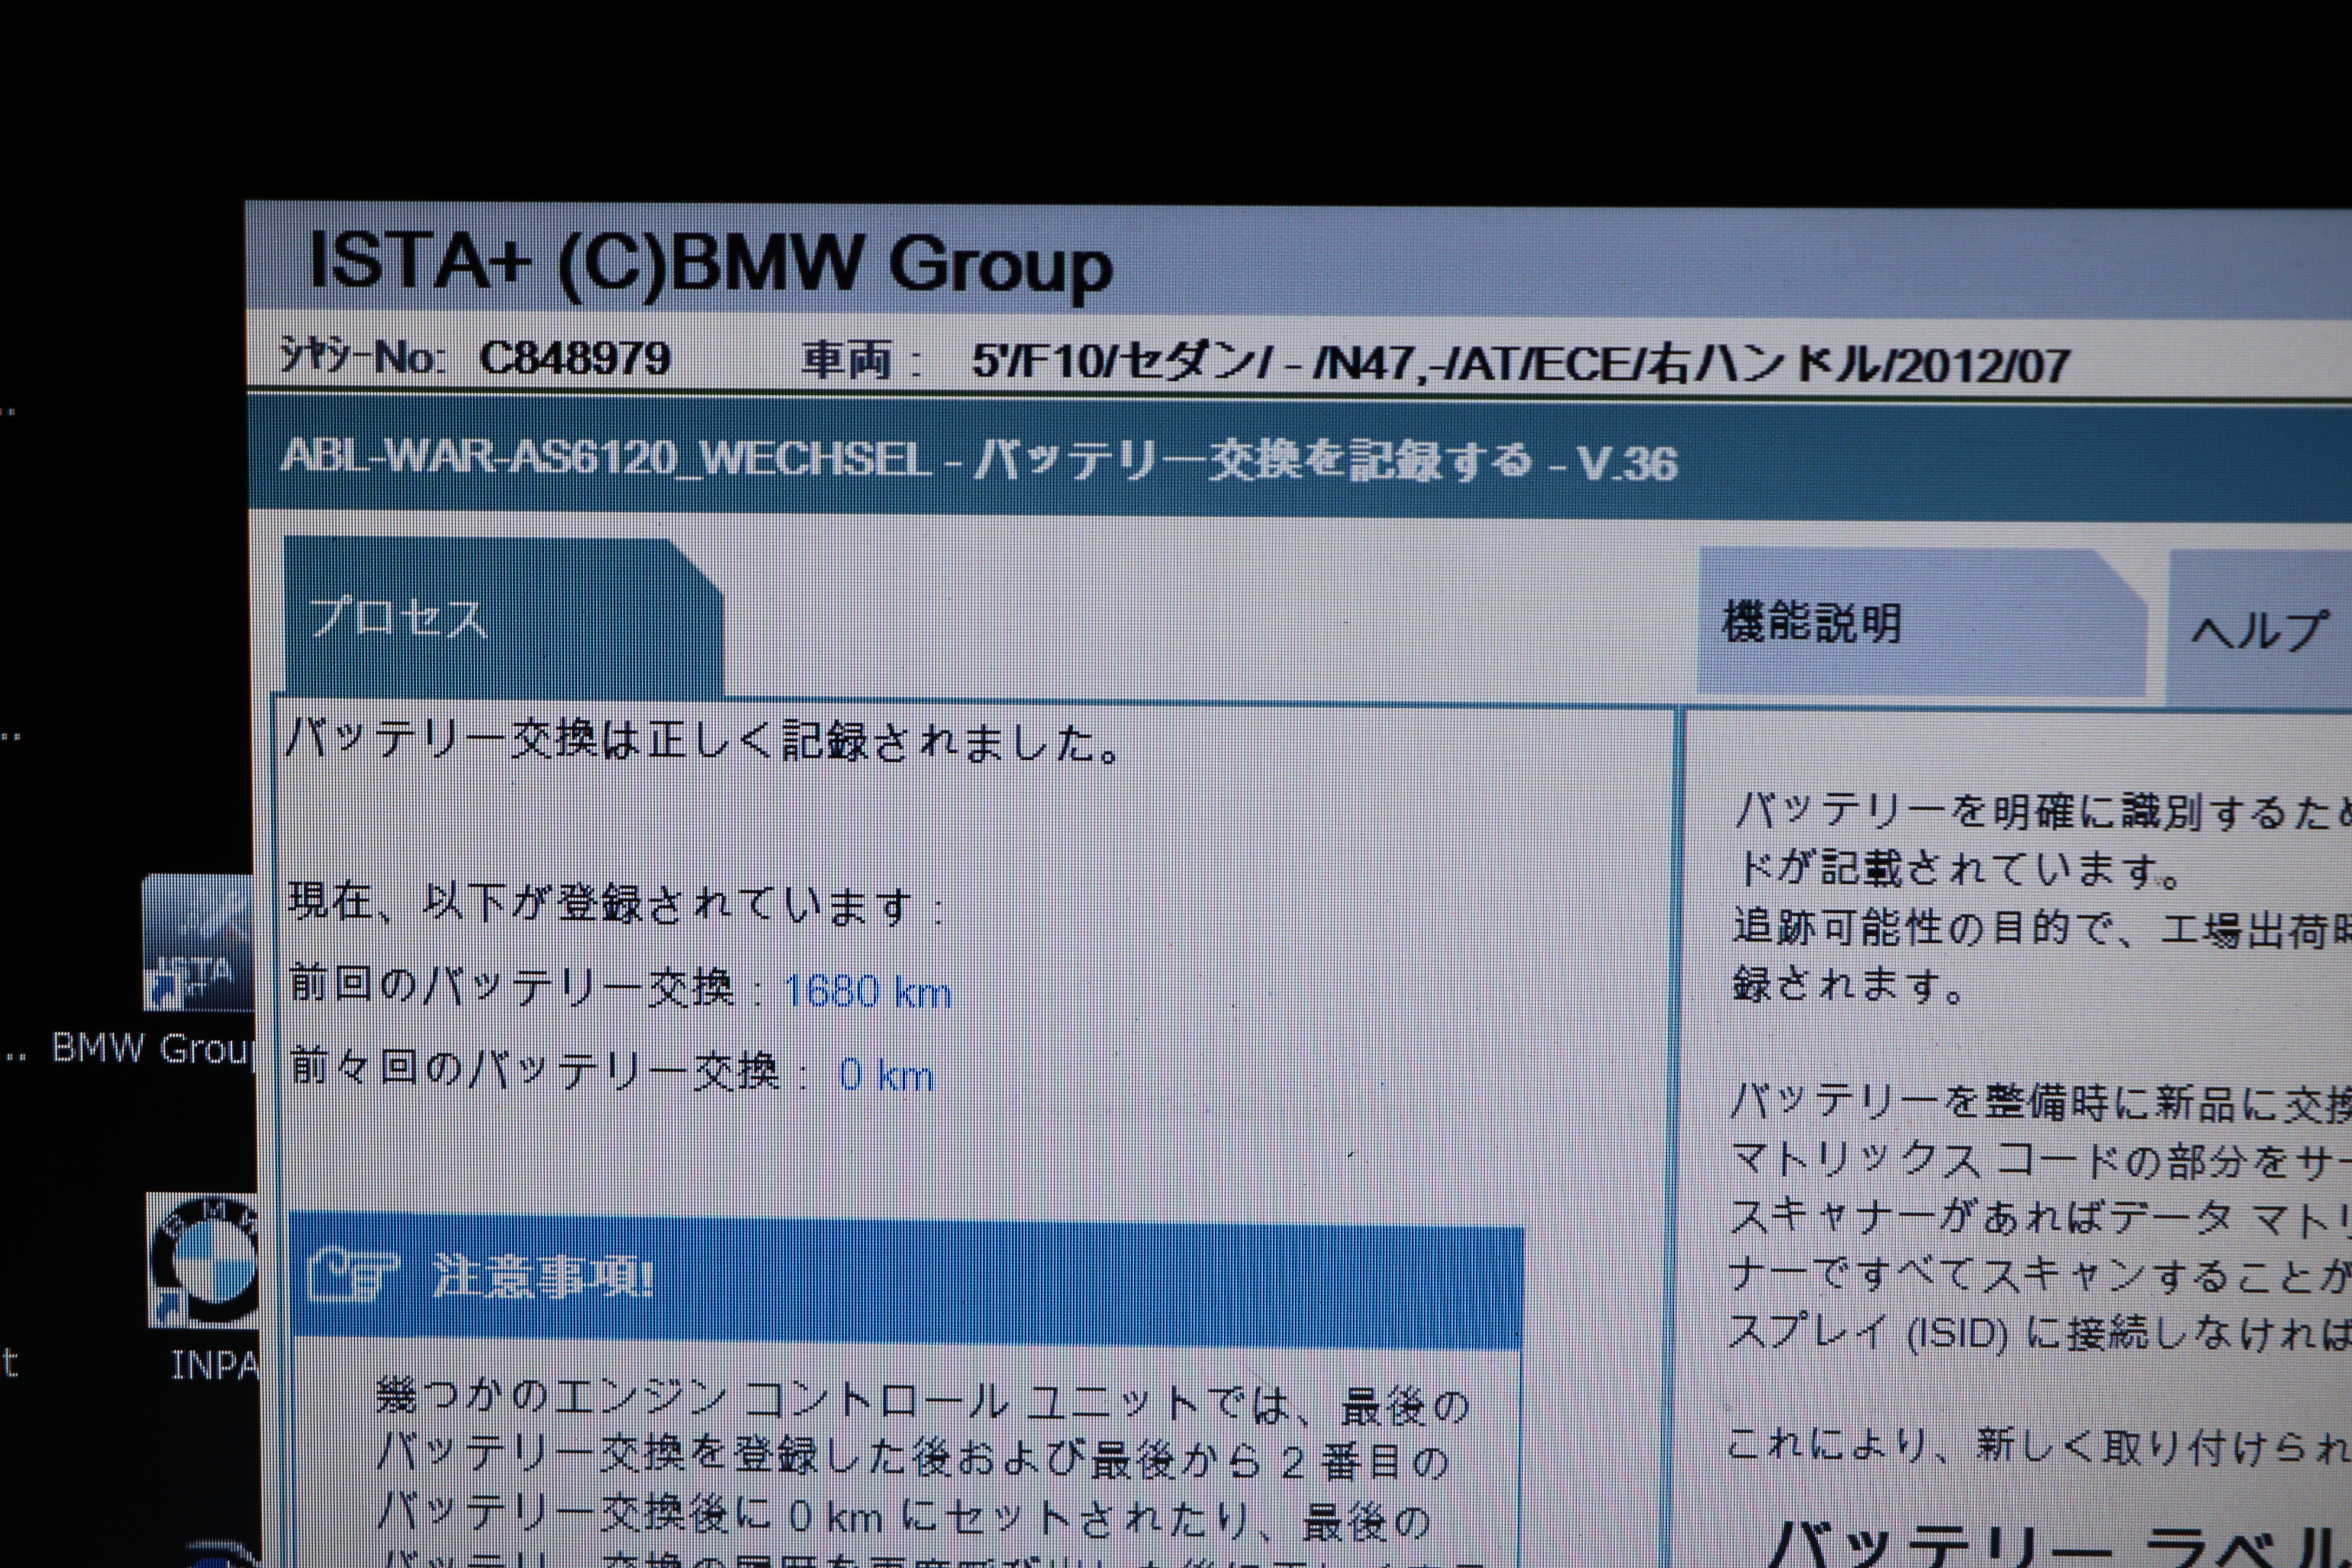Click vehicle info 5'/F10/セダン text
This screenshot has height=1568, width=2352.
pos(1122,362)
